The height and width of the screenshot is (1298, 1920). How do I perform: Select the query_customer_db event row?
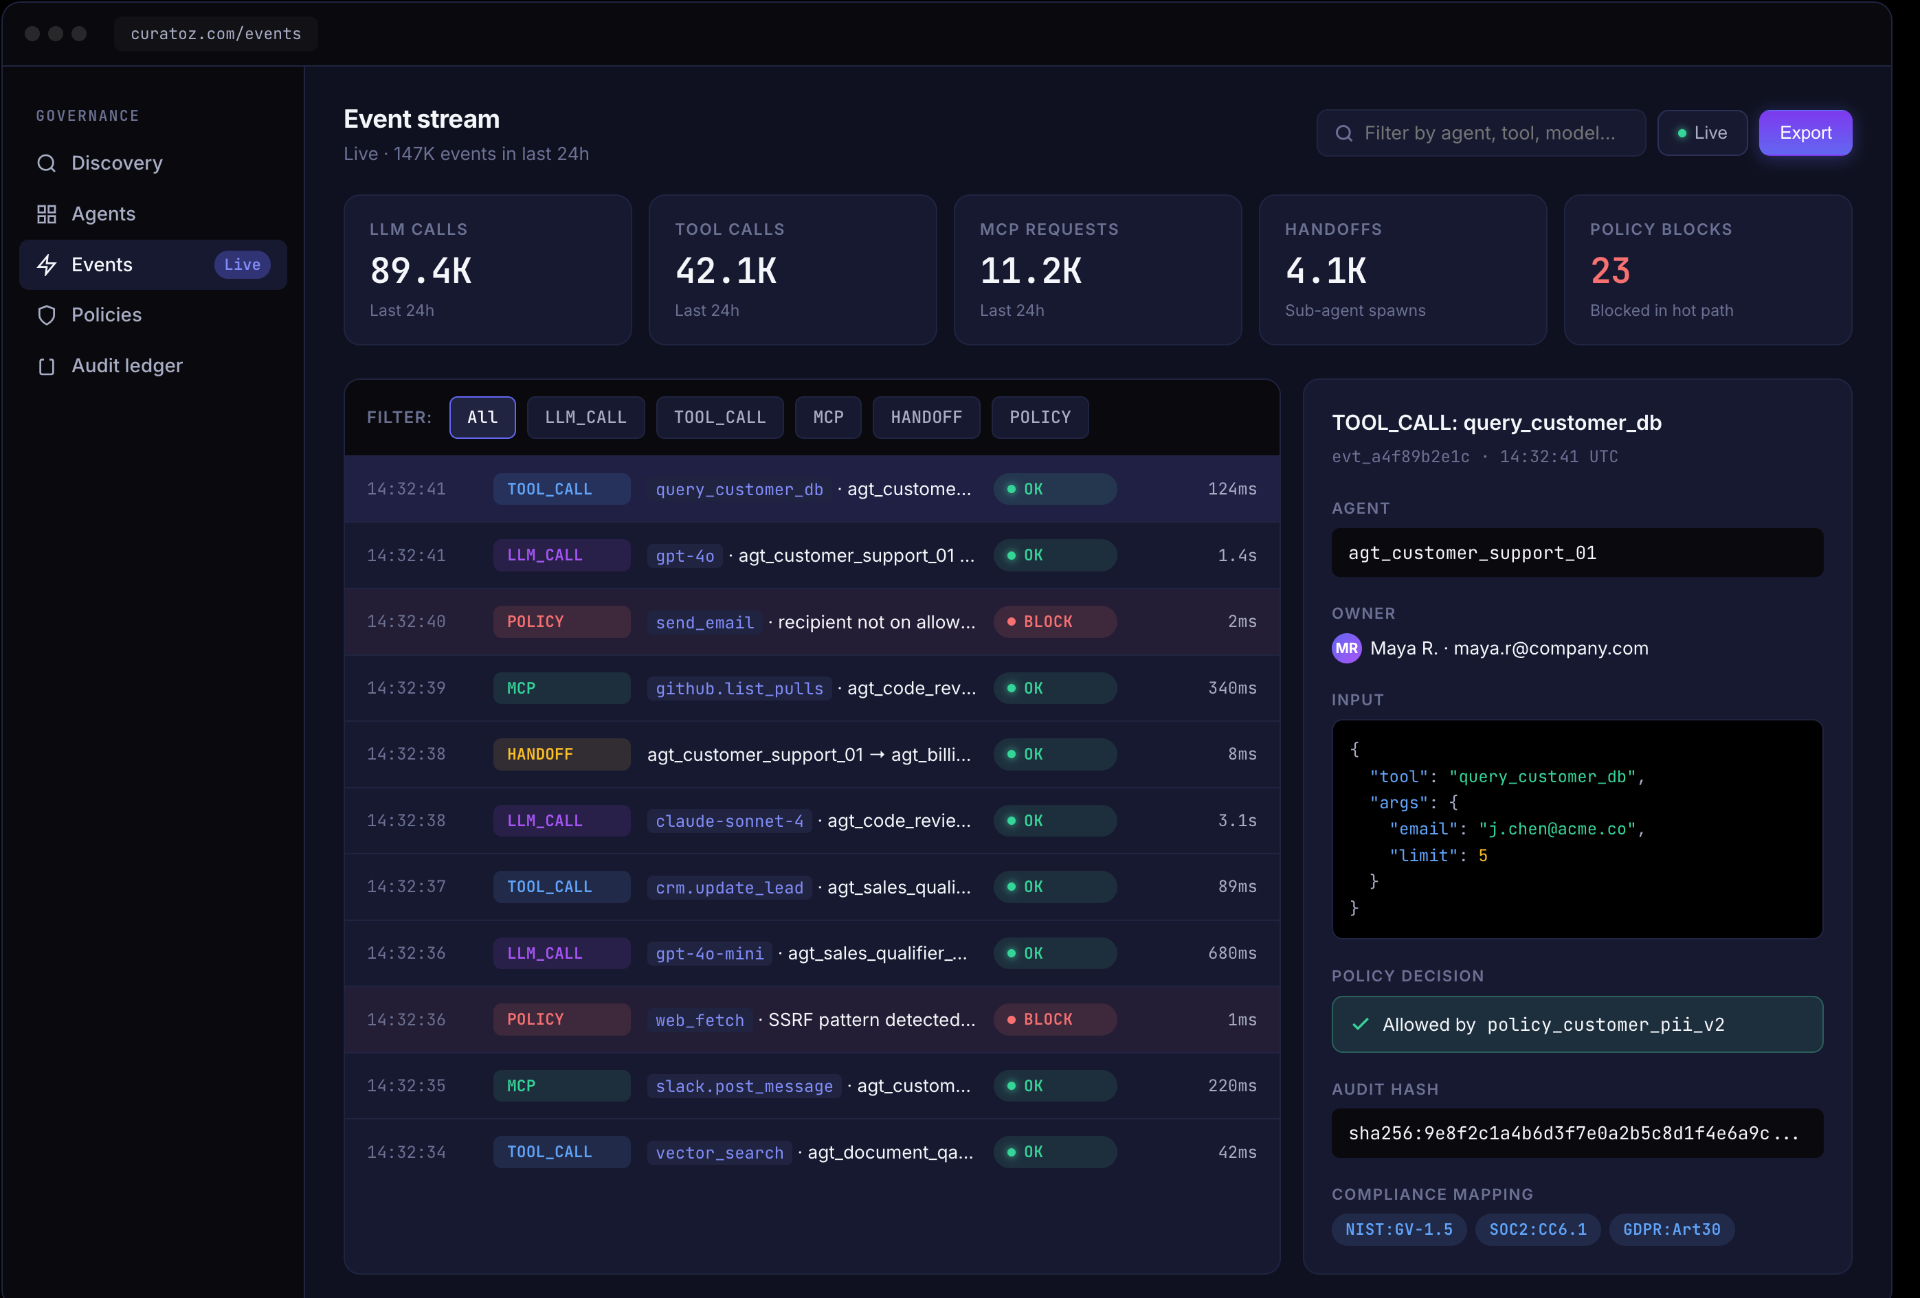pyautogui.click(x=812, y=489)
